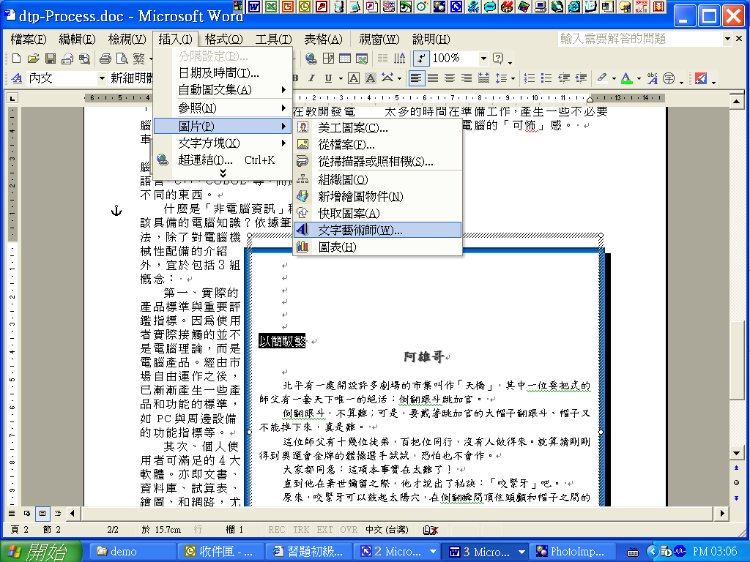Click the Print icon in the toolbar
Viewport: 750px width, 562px height.
(x=105, y=58)
